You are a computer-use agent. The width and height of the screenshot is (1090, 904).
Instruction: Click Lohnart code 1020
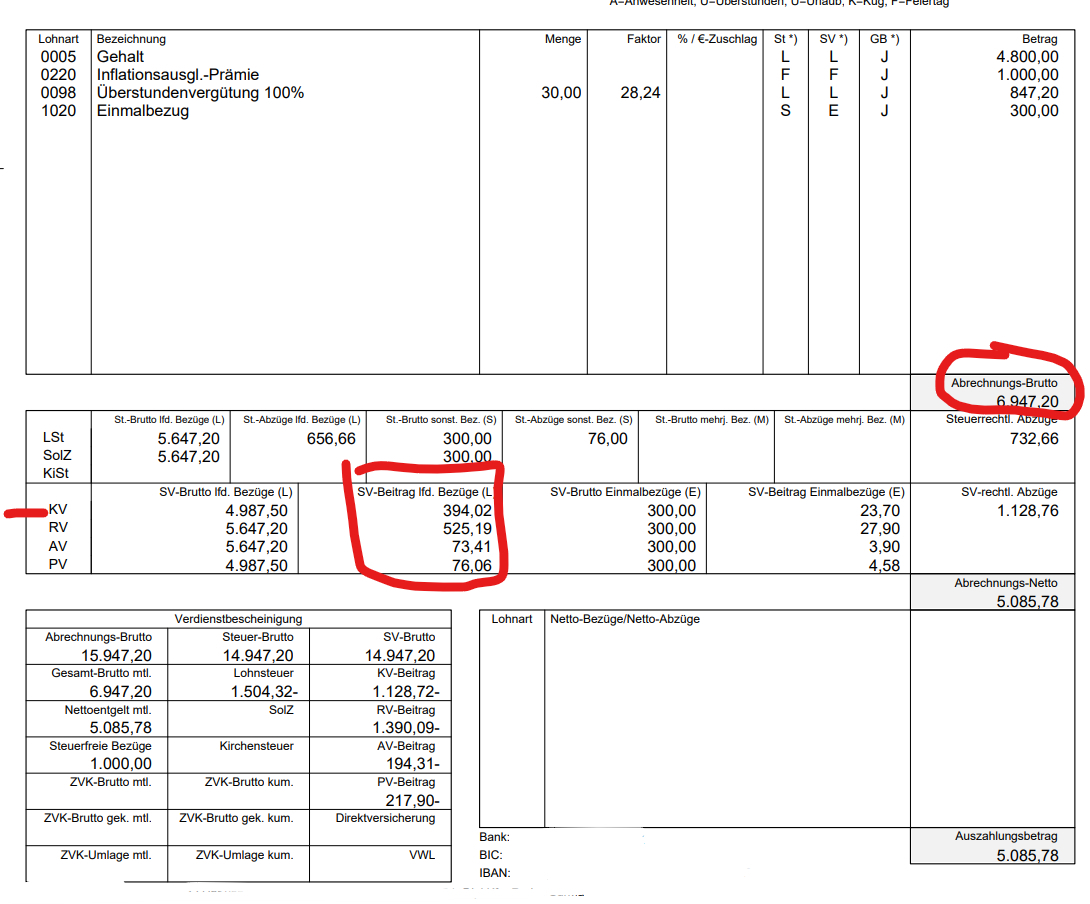(x=58, y=111)
